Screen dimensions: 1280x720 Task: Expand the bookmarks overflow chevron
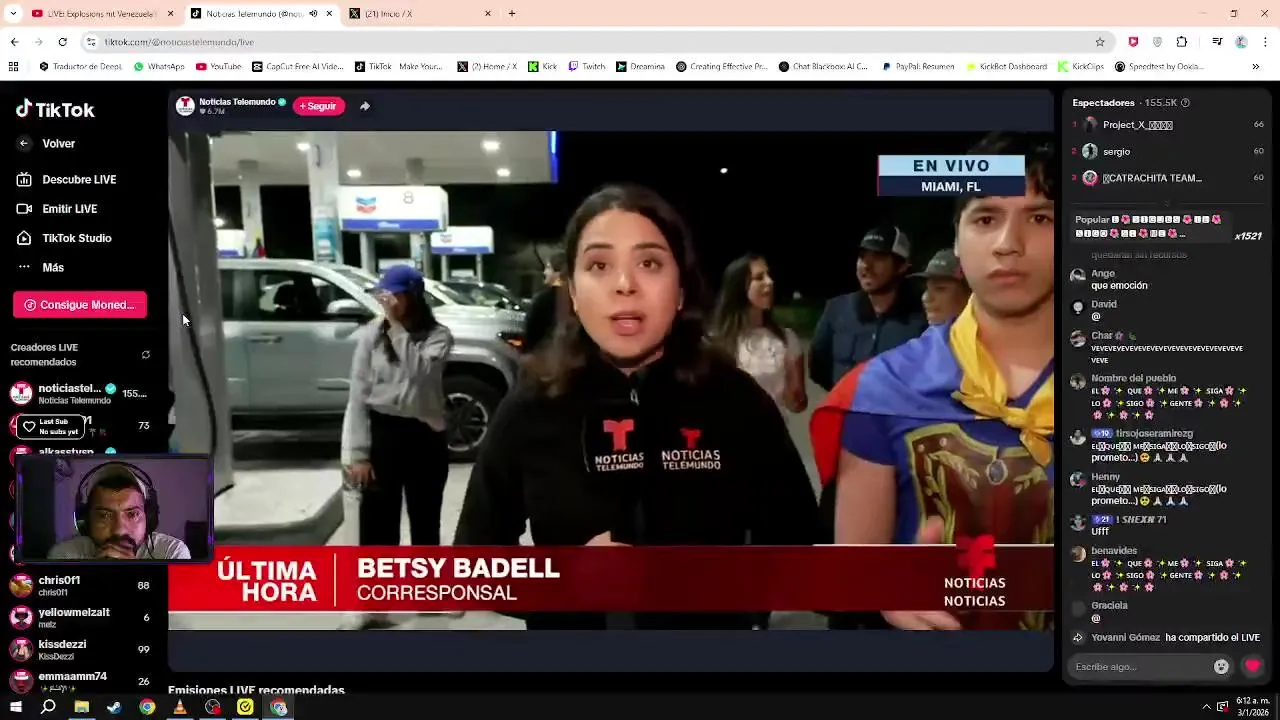click(1256, 67)
